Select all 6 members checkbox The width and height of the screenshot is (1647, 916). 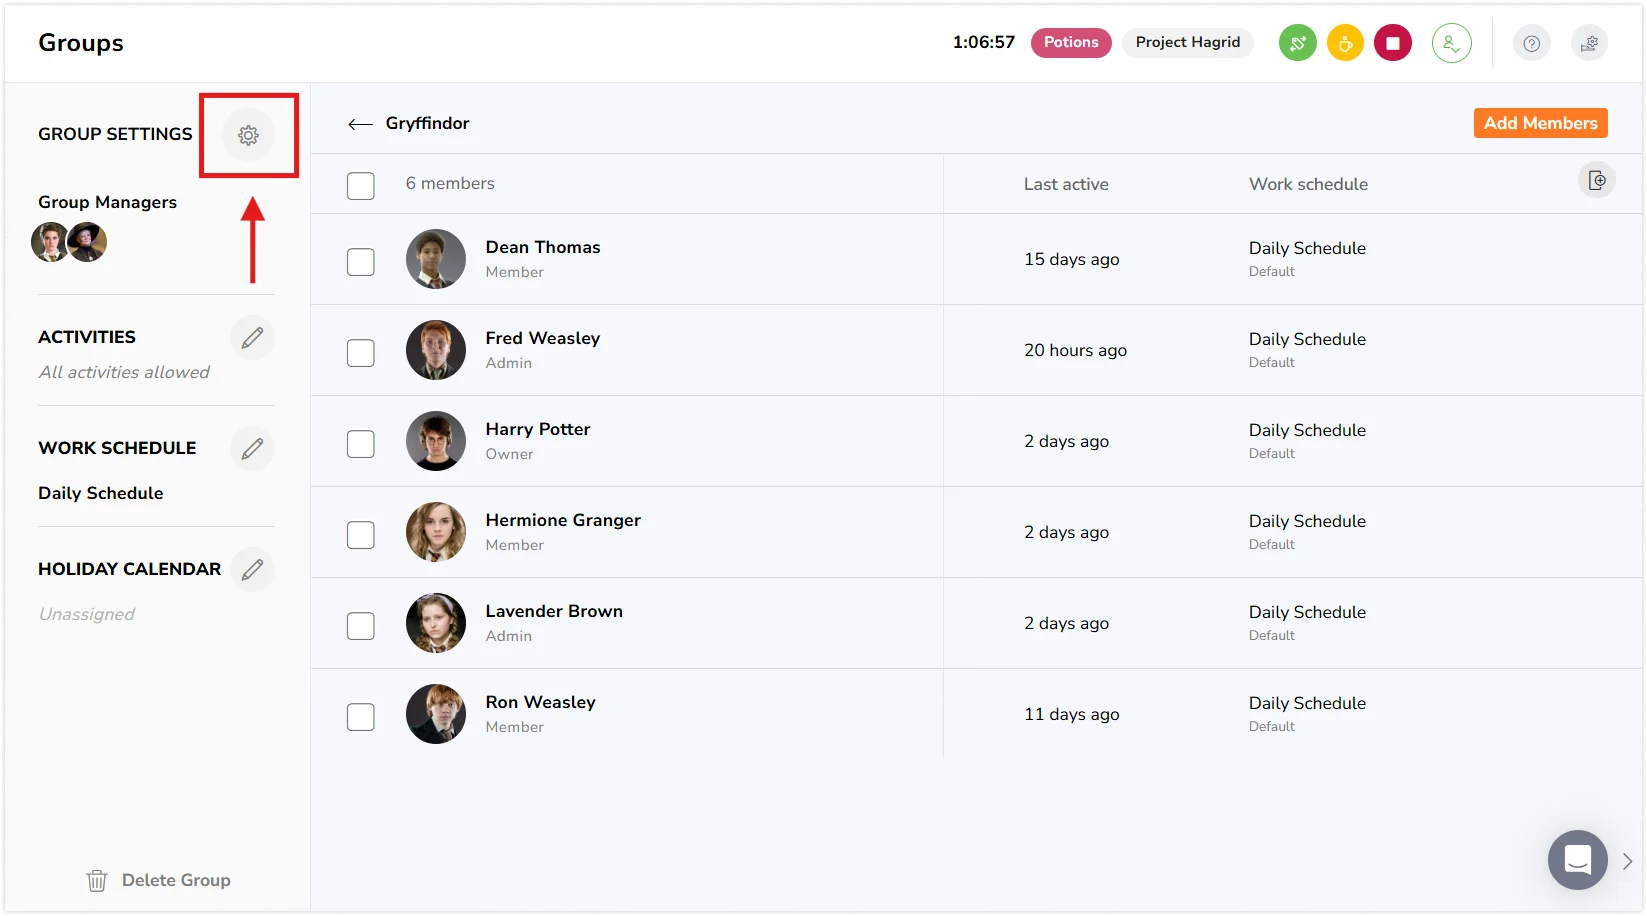pyautogui.click(x=361, y=185)
